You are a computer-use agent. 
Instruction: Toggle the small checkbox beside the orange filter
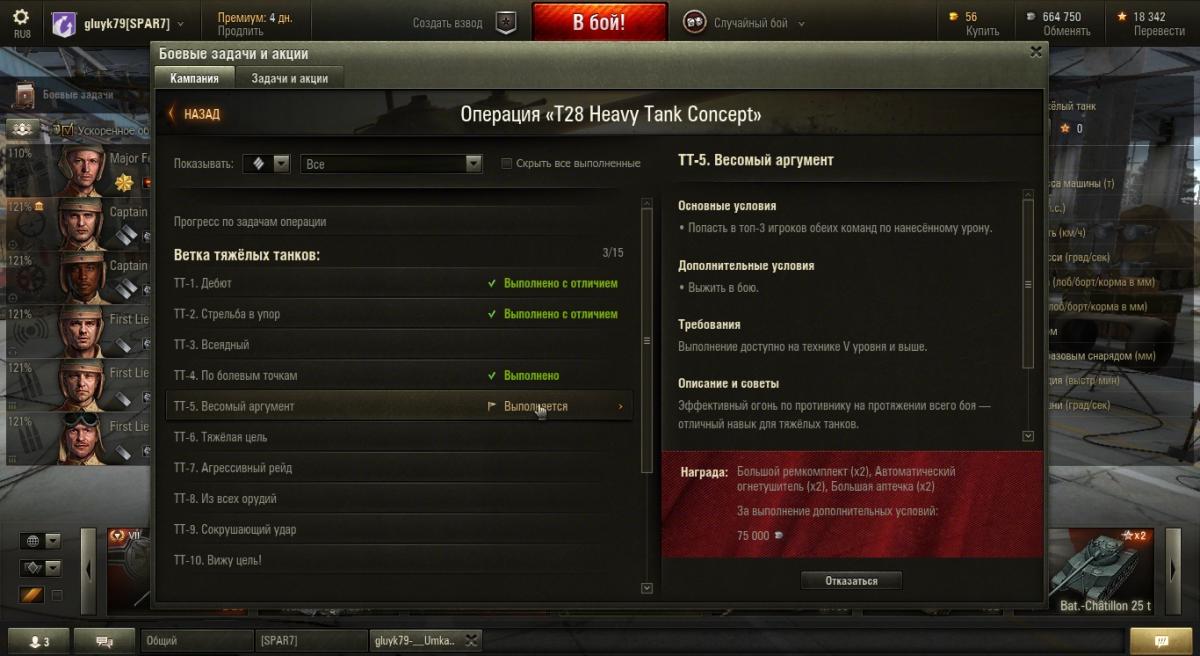pyautogui.click(x=56, y=595)
